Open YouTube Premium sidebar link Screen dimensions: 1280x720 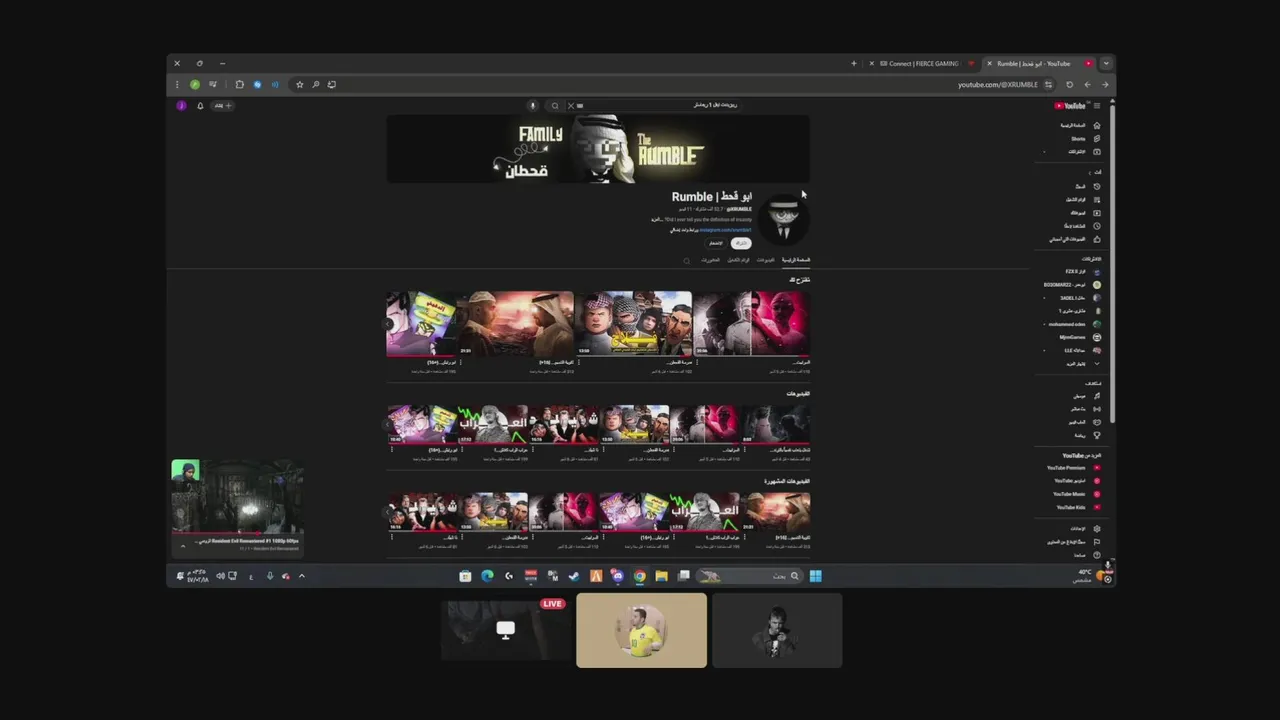(1075, 467)
